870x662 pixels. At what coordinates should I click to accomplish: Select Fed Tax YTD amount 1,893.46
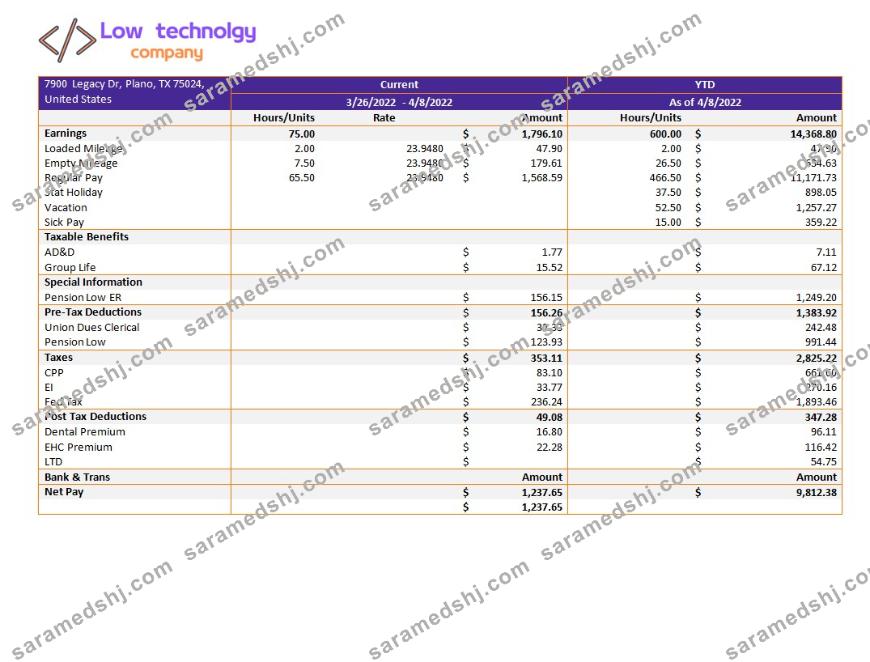click(816, 402)
